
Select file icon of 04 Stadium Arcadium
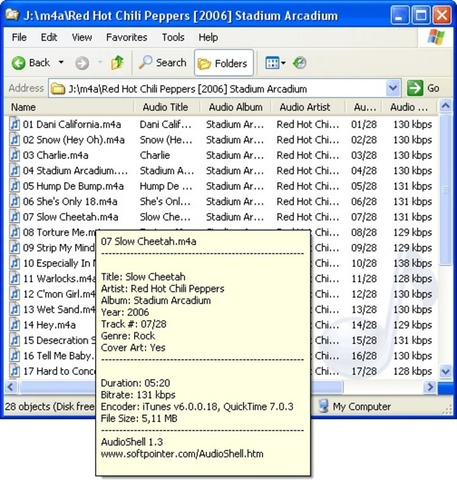click(15, 171)
